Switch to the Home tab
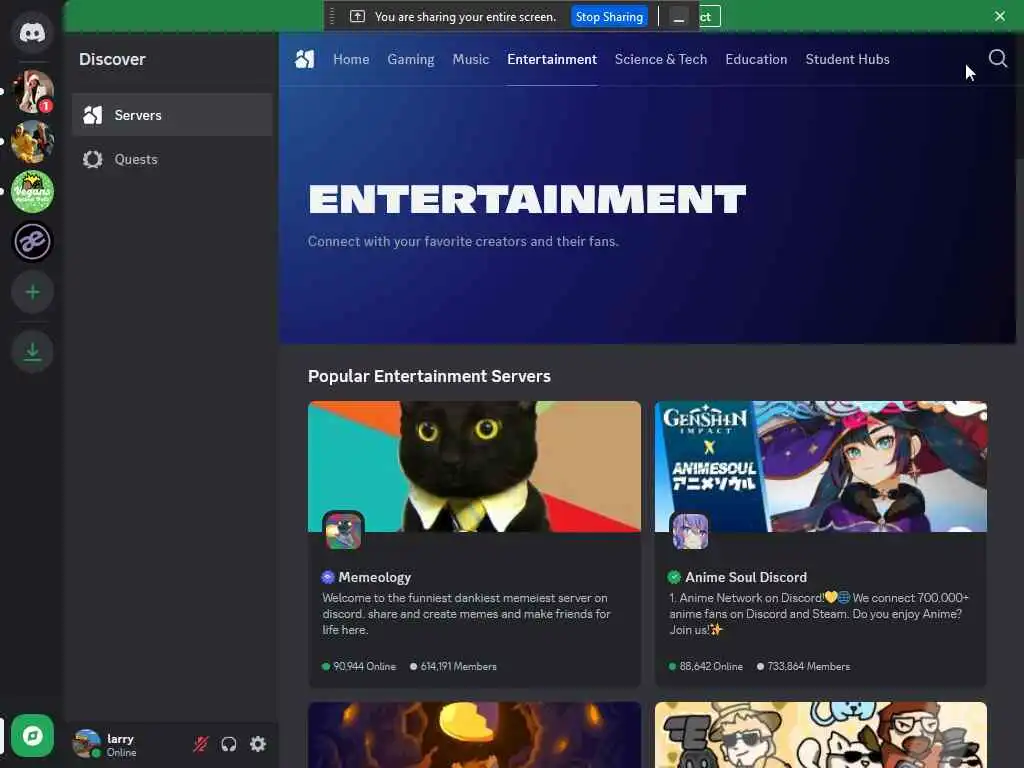 351,59
